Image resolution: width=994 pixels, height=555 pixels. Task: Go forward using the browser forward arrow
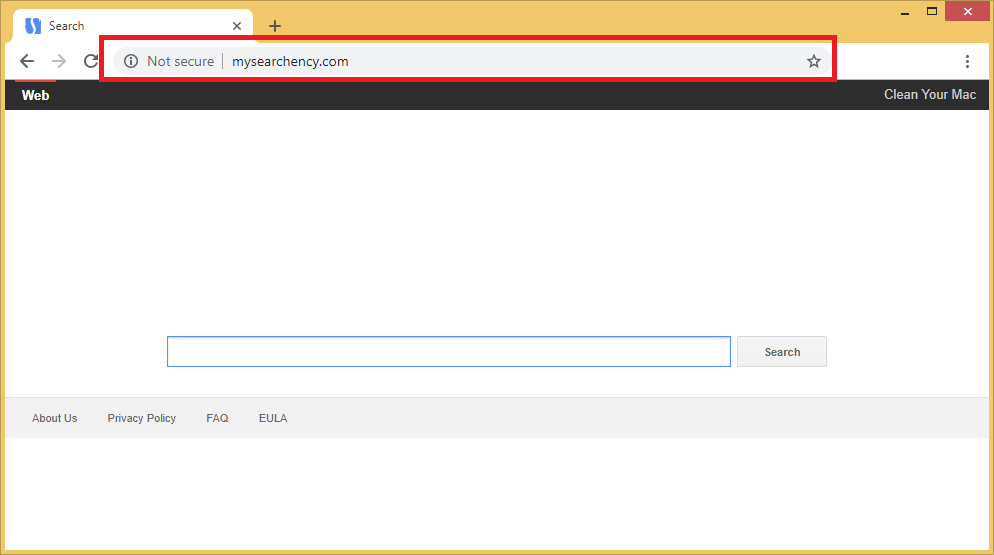point(59,61)
